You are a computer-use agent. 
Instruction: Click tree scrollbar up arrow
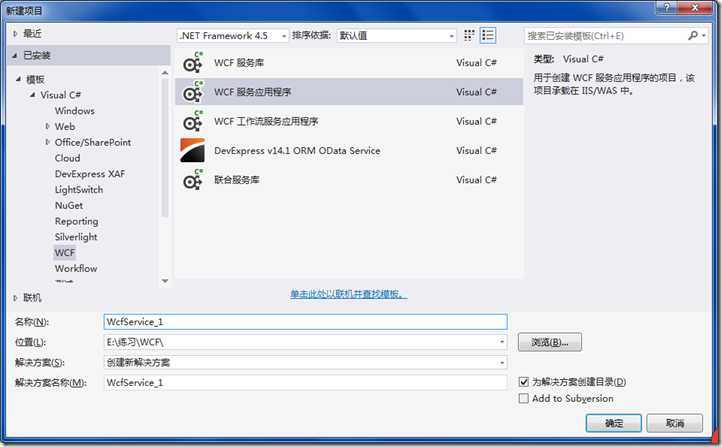pos(165,73)
